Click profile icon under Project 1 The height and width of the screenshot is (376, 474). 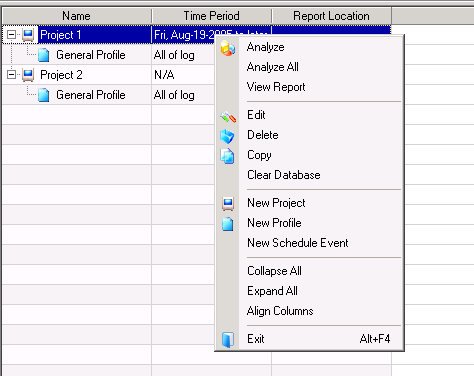44,55
